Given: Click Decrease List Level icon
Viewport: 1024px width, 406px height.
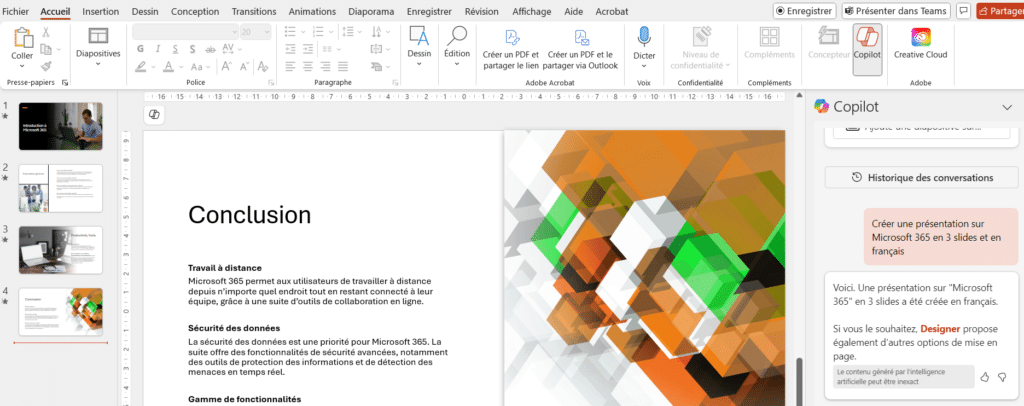Looking at the screenshot, I should click(x=290, y=49).
